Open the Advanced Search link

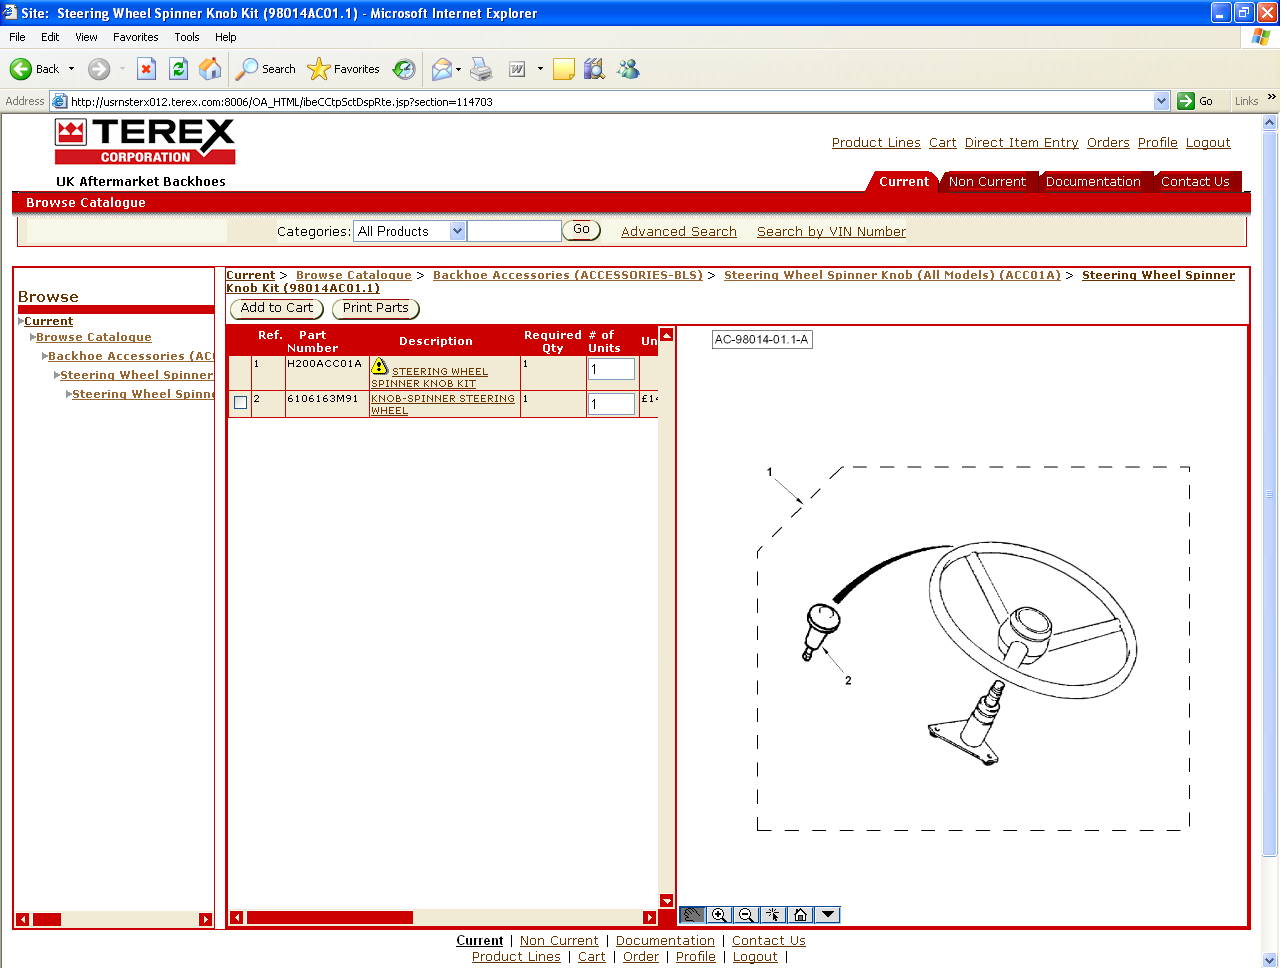pyautogui.click(x=679, y=232)
